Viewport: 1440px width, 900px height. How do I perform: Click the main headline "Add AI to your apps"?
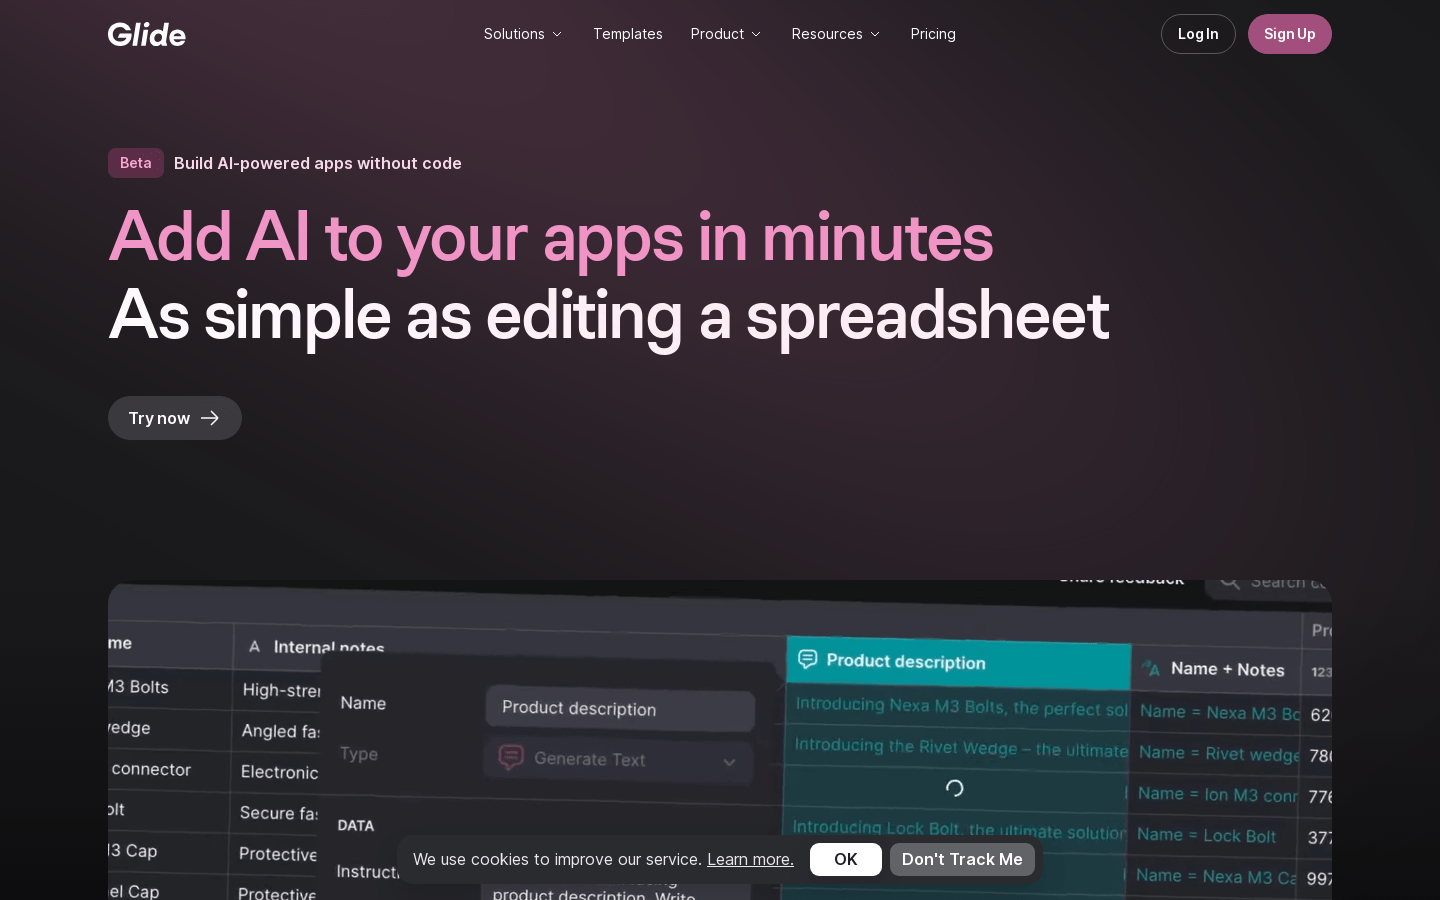point(551,238)
